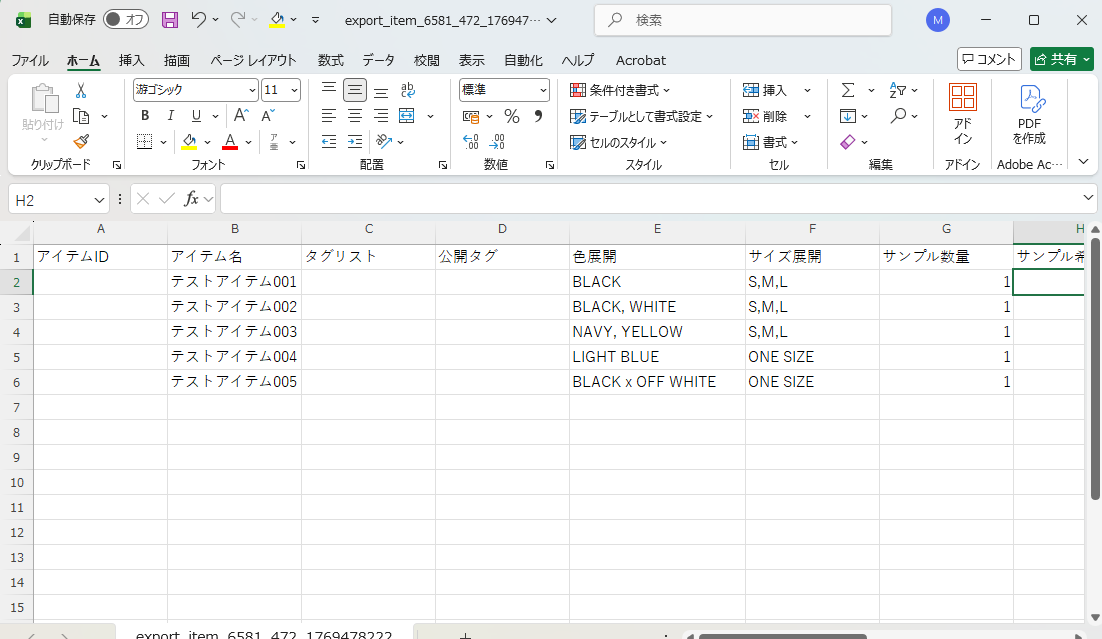Open the PDFを作成 Acrobat tool
The height and width of the screenshot is (639, 1102).
1030,115
